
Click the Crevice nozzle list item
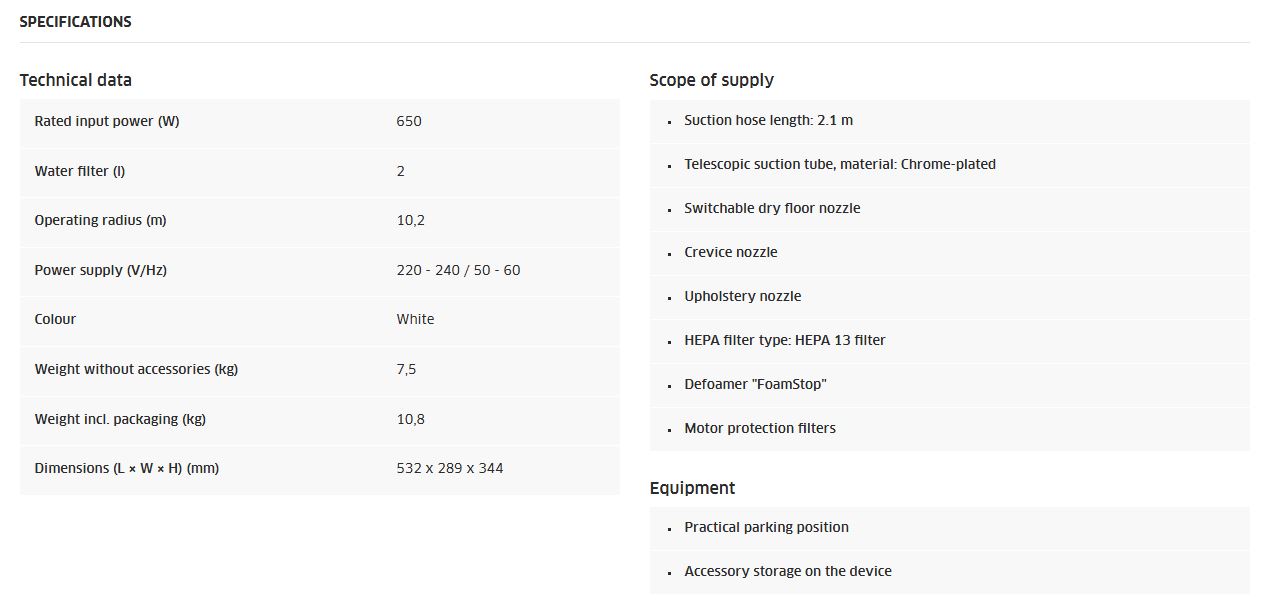pos(950,252)
